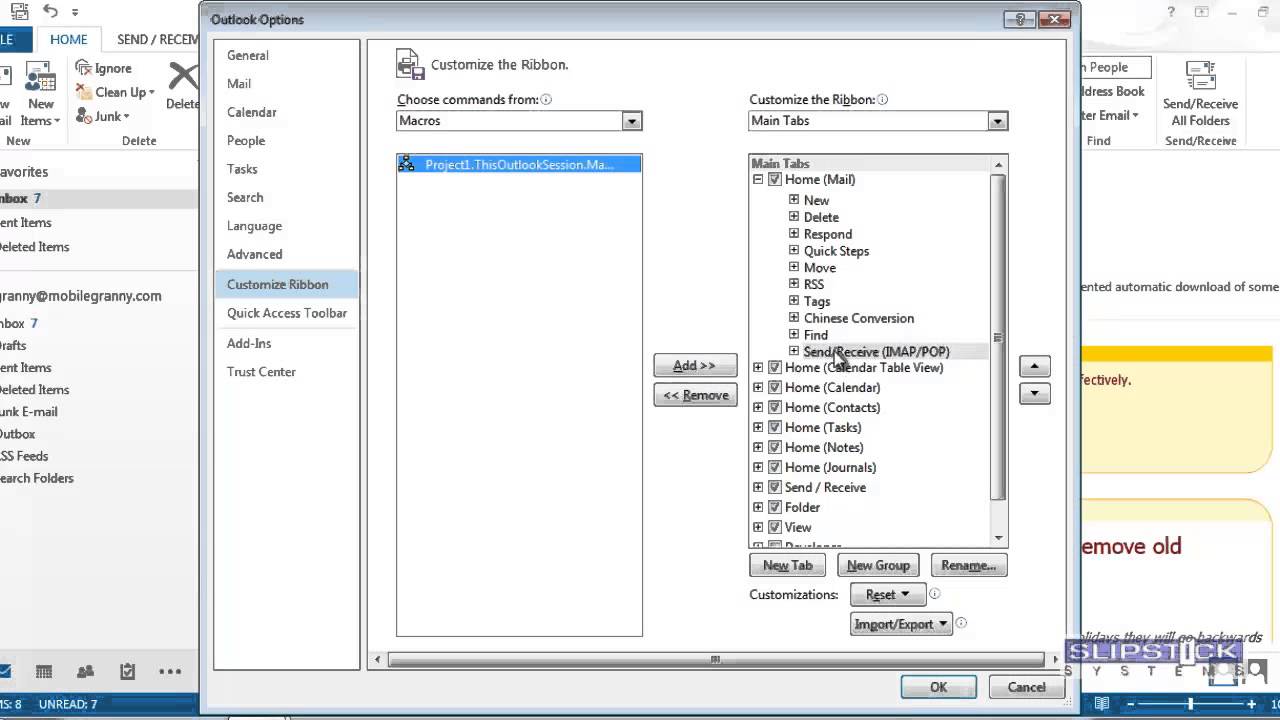The height and width of the screenshot is (720, 1280).
Task: Open Outbox folder in Outlook folder pane
Action: coord(18,434)
